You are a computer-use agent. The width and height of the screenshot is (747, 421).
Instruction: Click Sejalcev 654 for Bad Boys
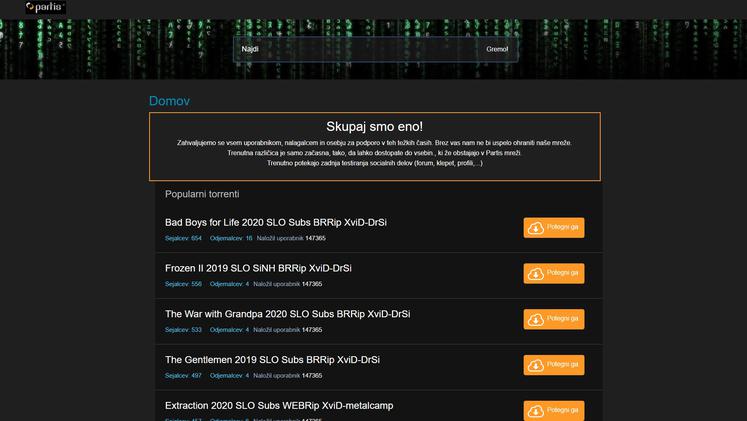183,238
